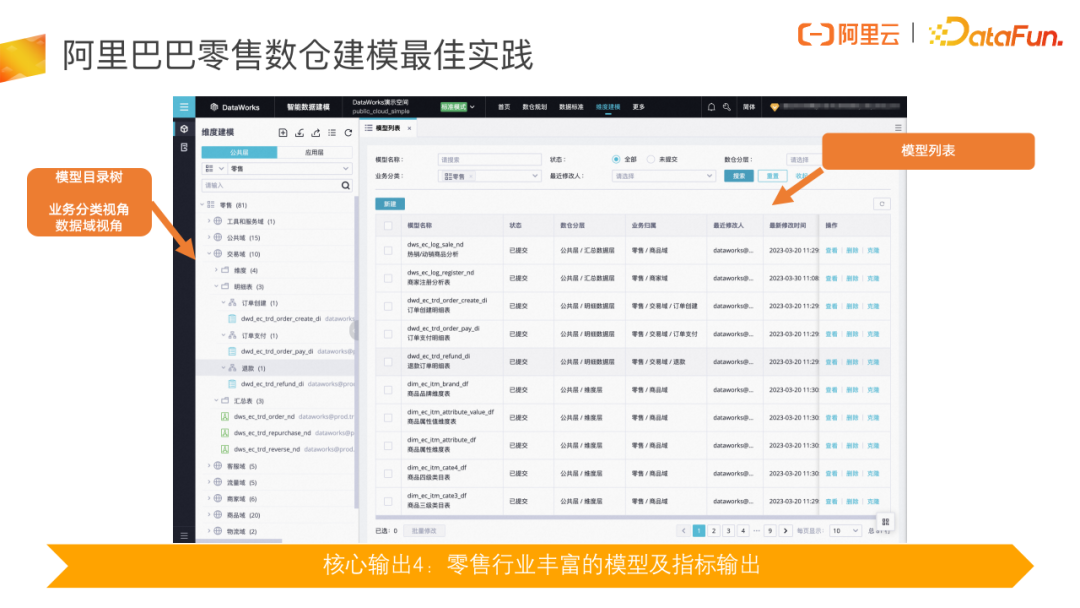Open the notification bell icon
1080x608 pixels.
[711, 106]
